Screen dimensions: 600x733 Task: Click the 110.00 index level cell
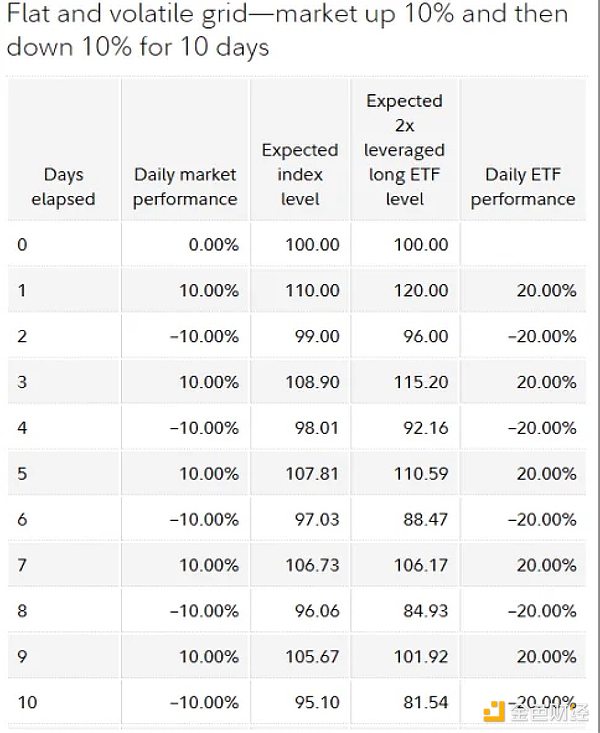pos(312,290)
